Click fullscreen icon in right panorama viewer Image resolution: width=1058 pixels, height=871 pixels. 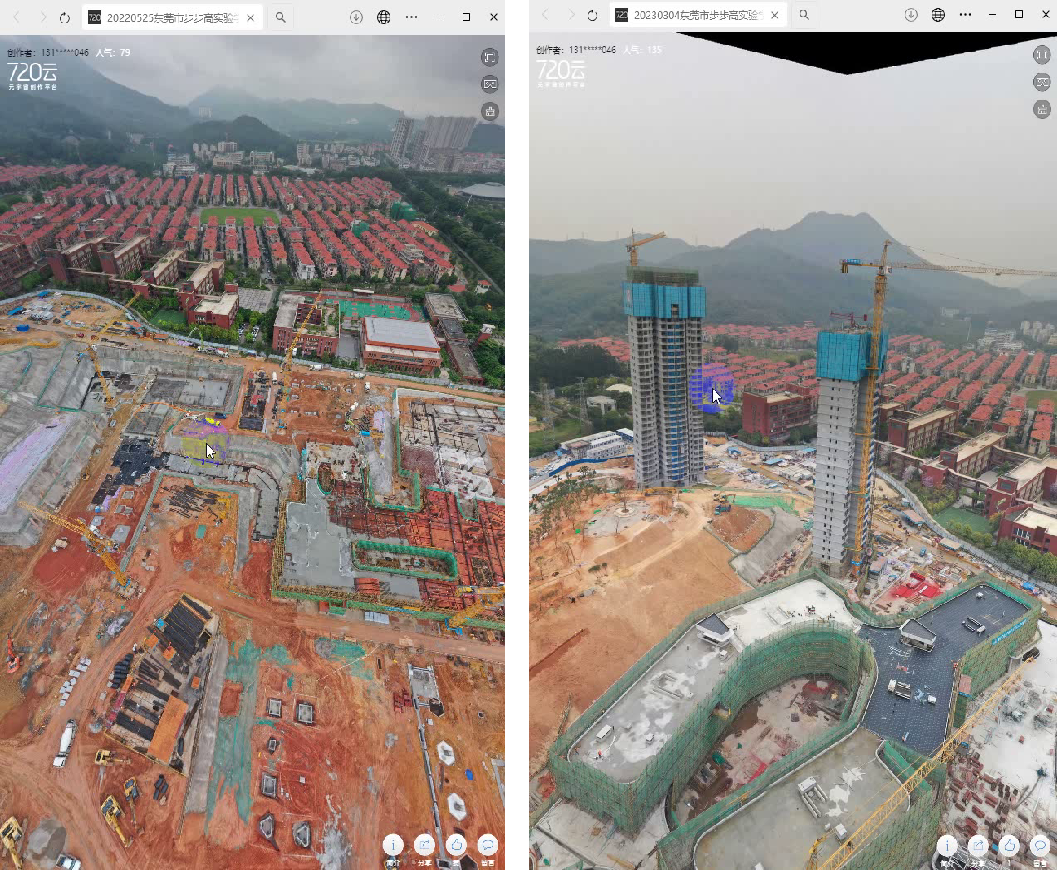click(x=1041, y=55)
